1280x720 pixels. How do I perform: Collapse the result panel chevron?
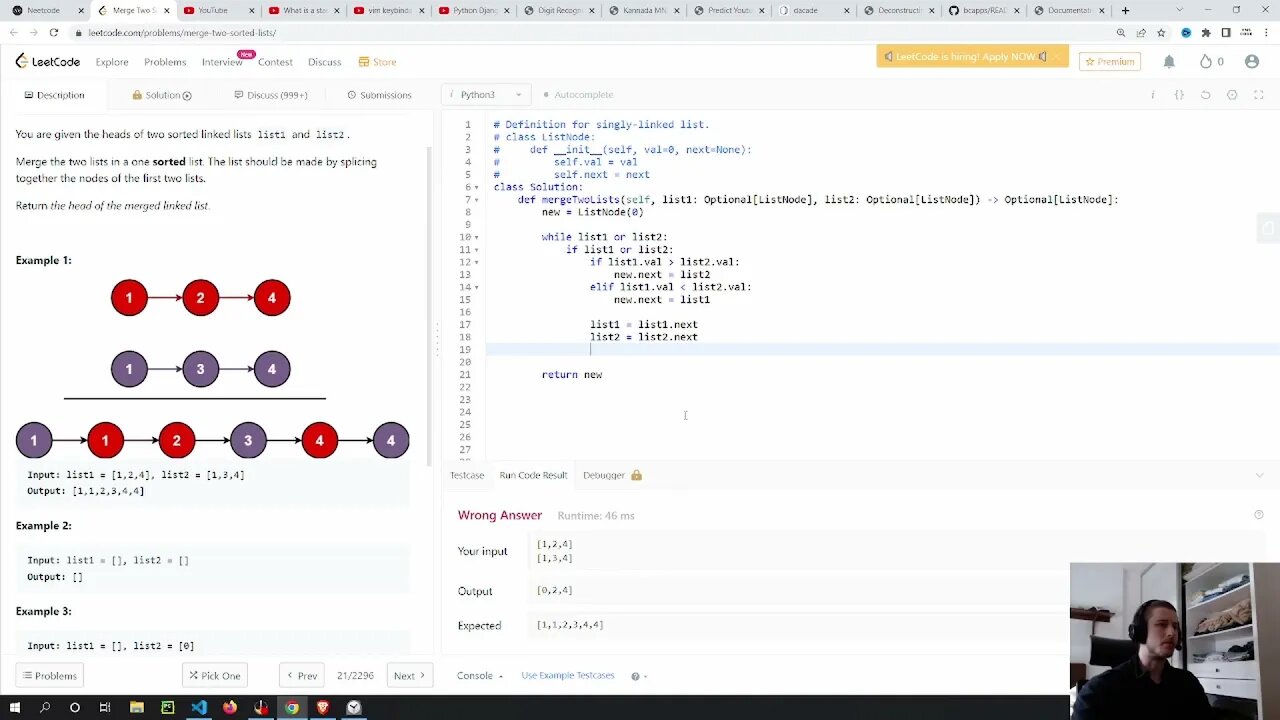pos(1259,475)
